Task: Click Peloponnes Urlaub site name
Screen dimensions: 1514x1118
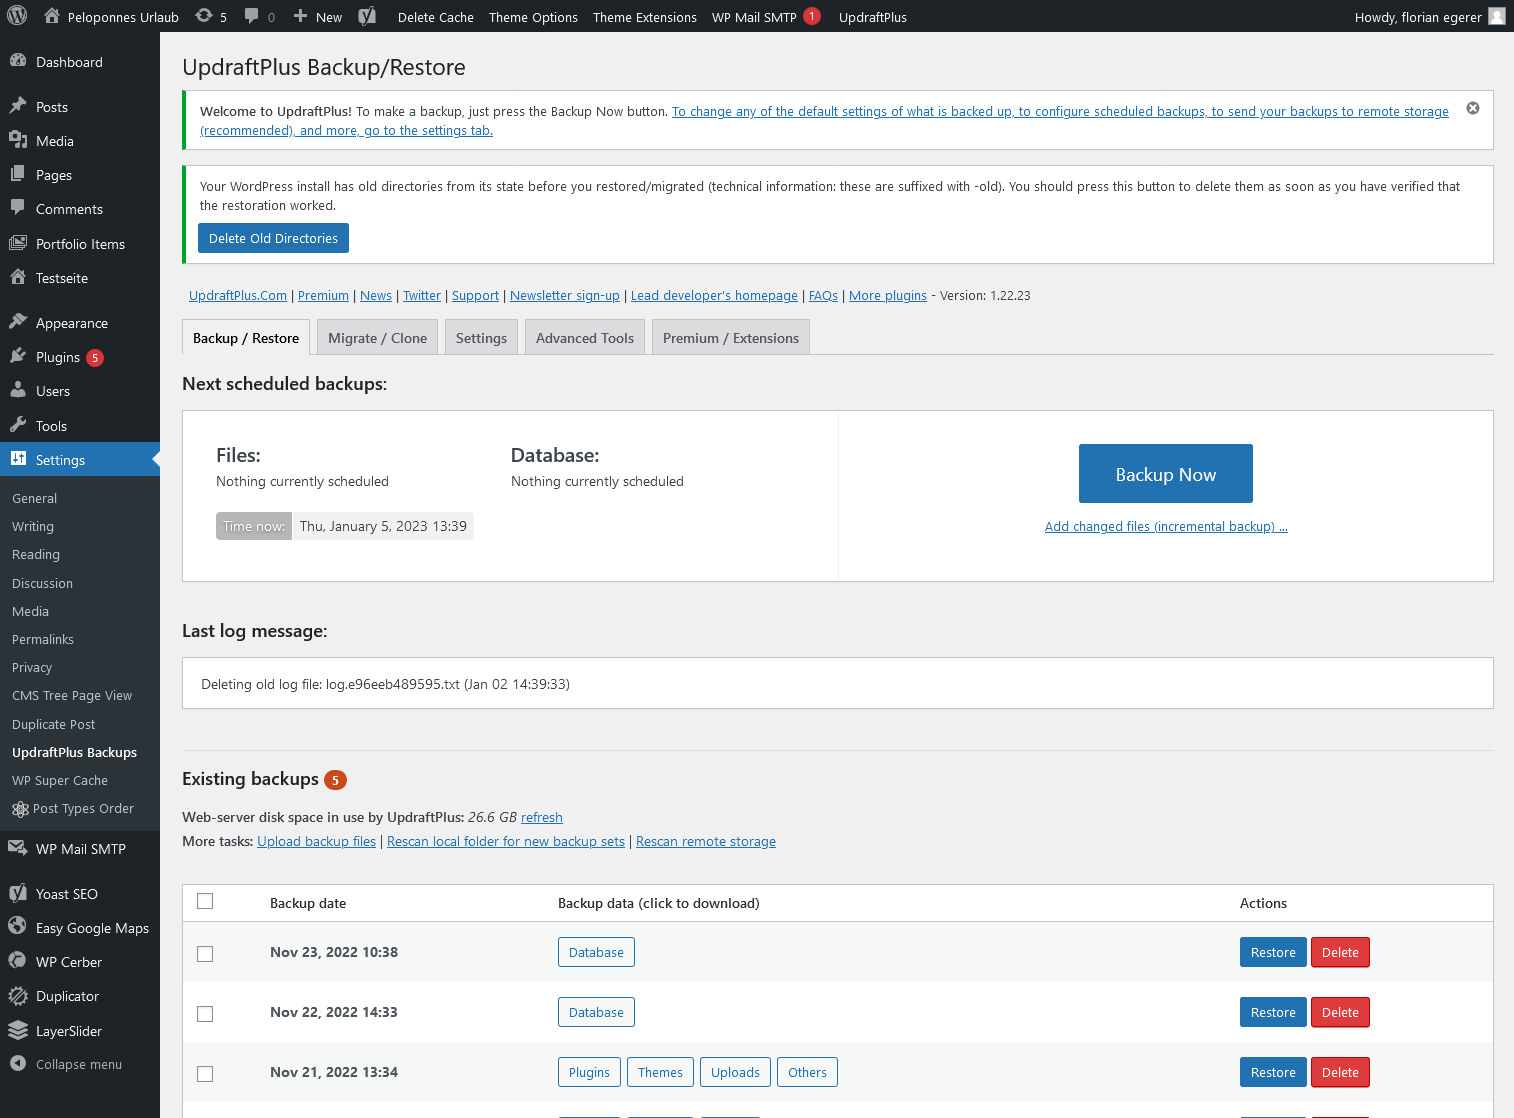Action: (112, 17)
